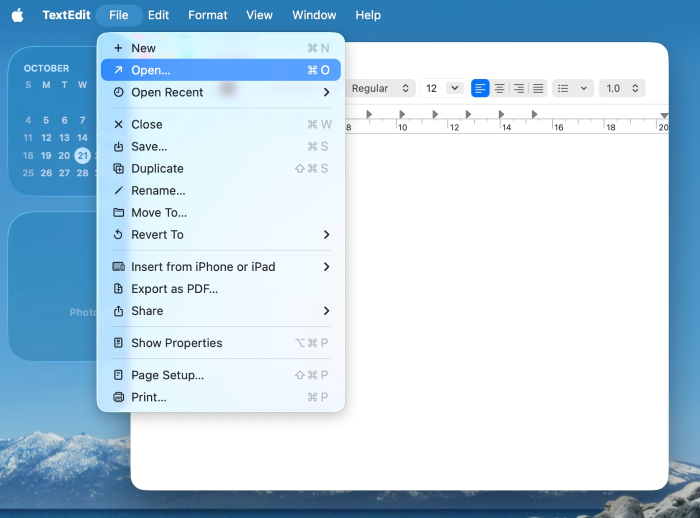Open the View menu
The height and width of the screenshot is (518, 700).
[x=259, y=15]
